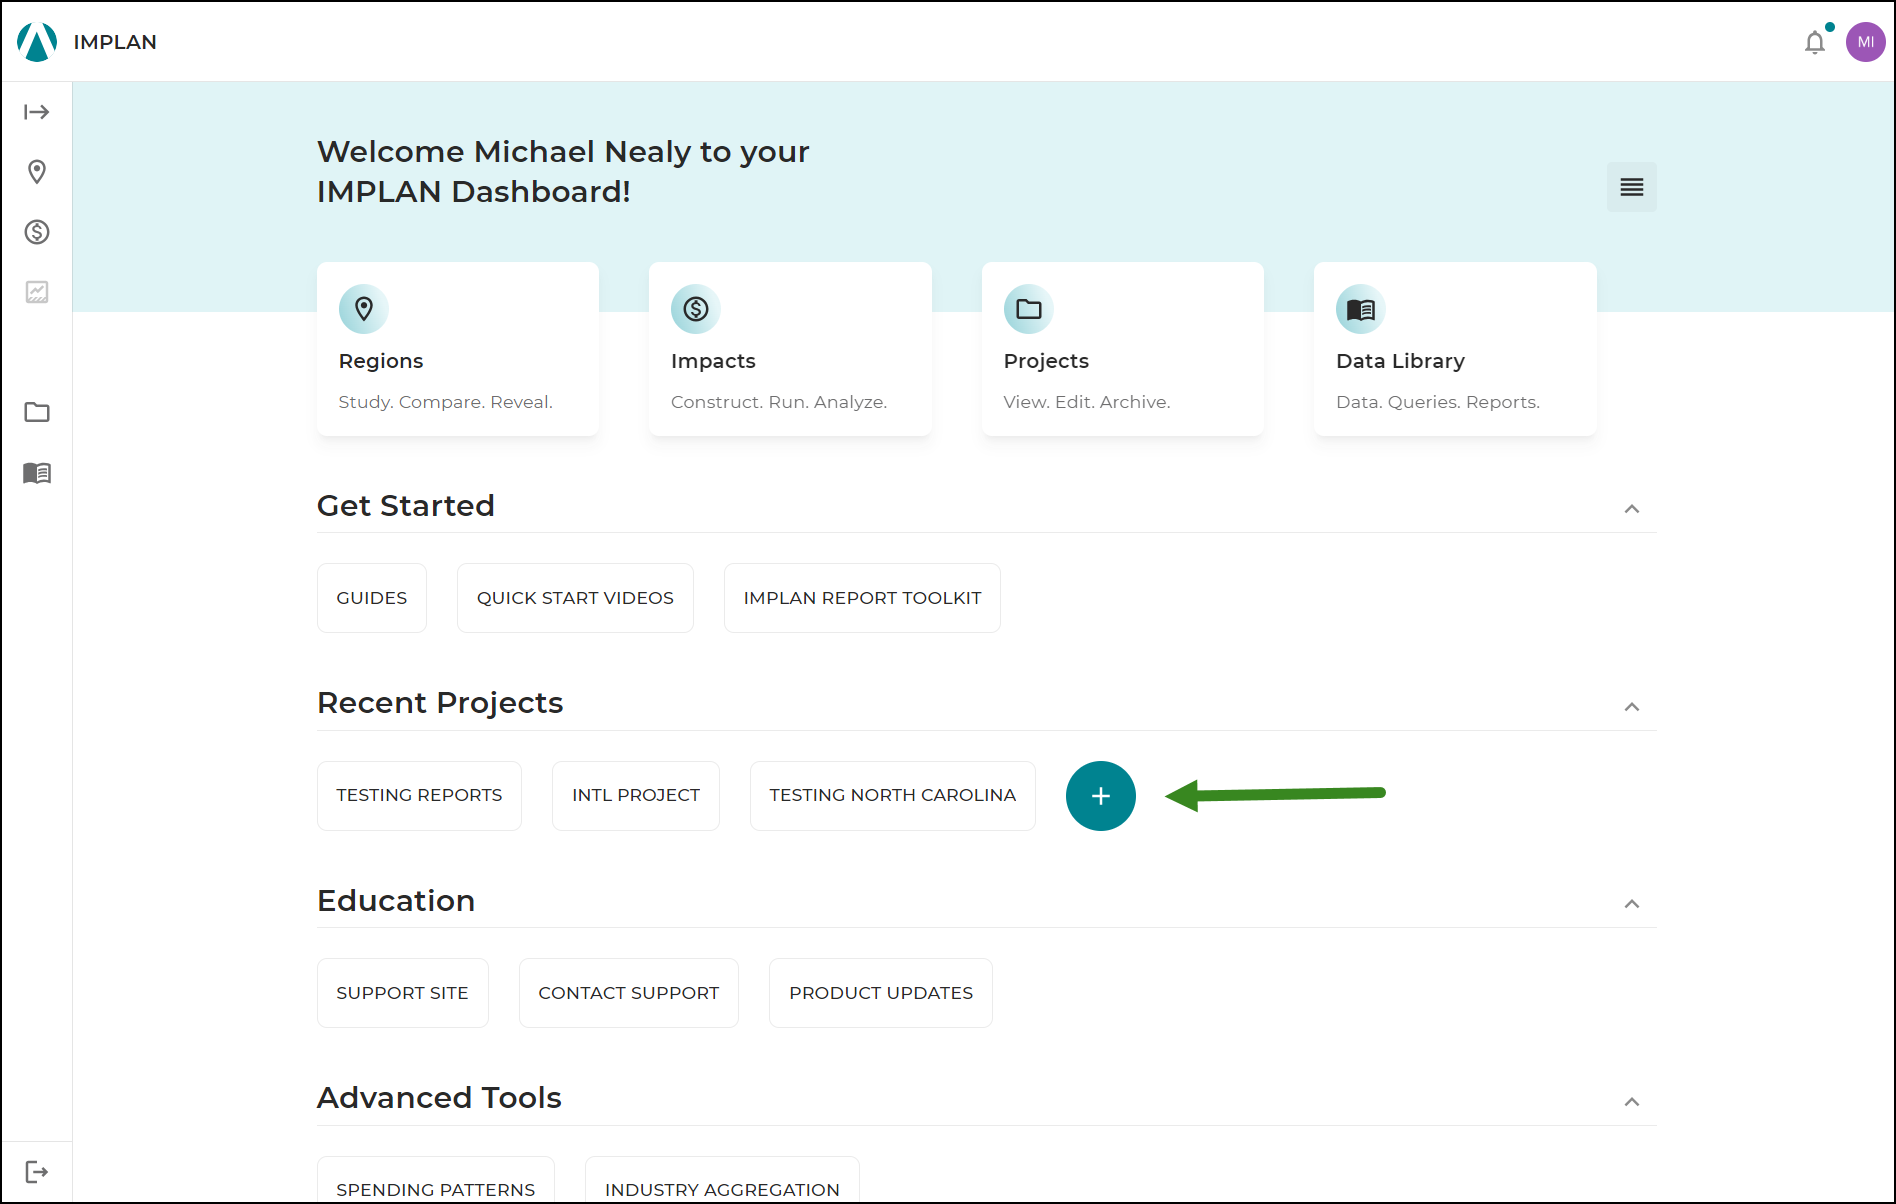
Task: Open Projects from the sidebar folder icon
Action: [37, 412]
